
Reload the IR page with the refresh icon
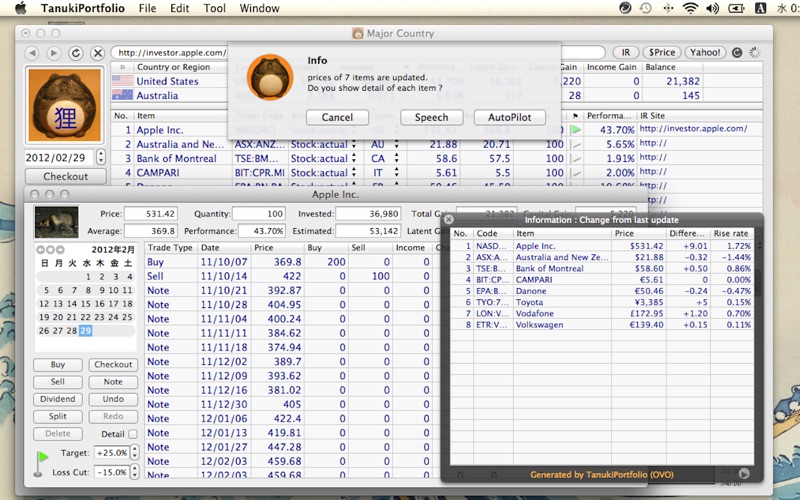pos(76,53)
